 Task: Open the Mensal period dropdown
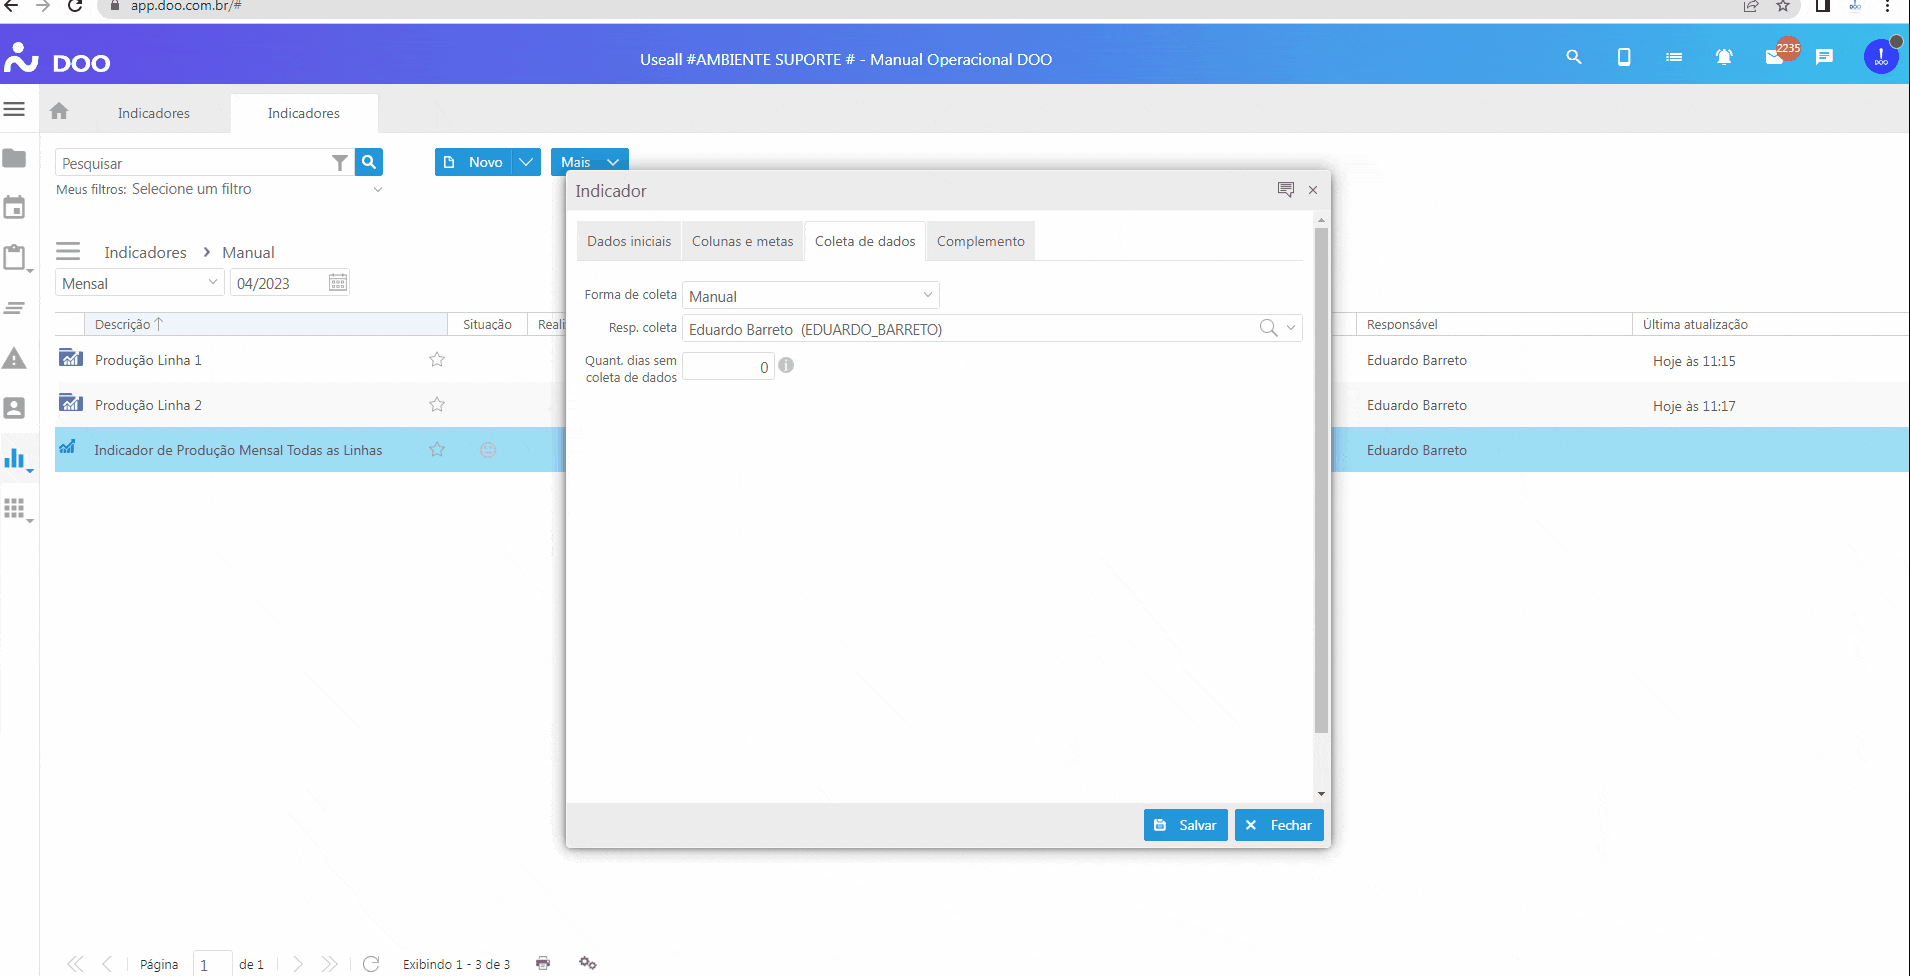[212, 283]
